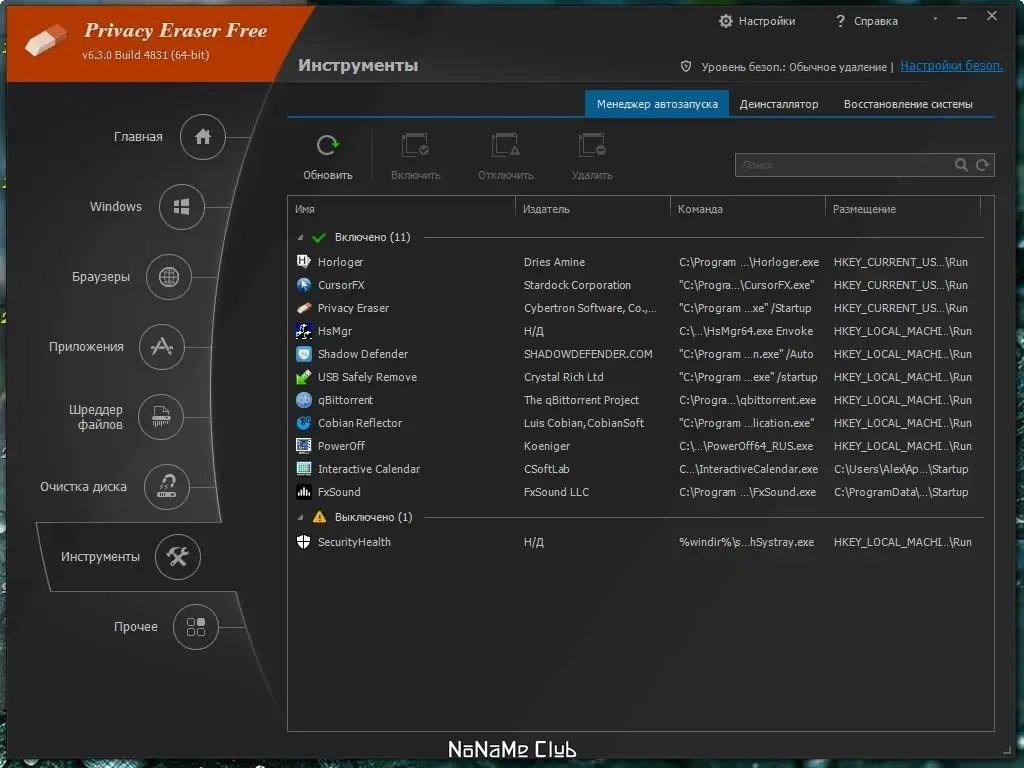1024x768 pixels.
Task: Select the Crystal Rich Ltd cell
Action: 563,377
